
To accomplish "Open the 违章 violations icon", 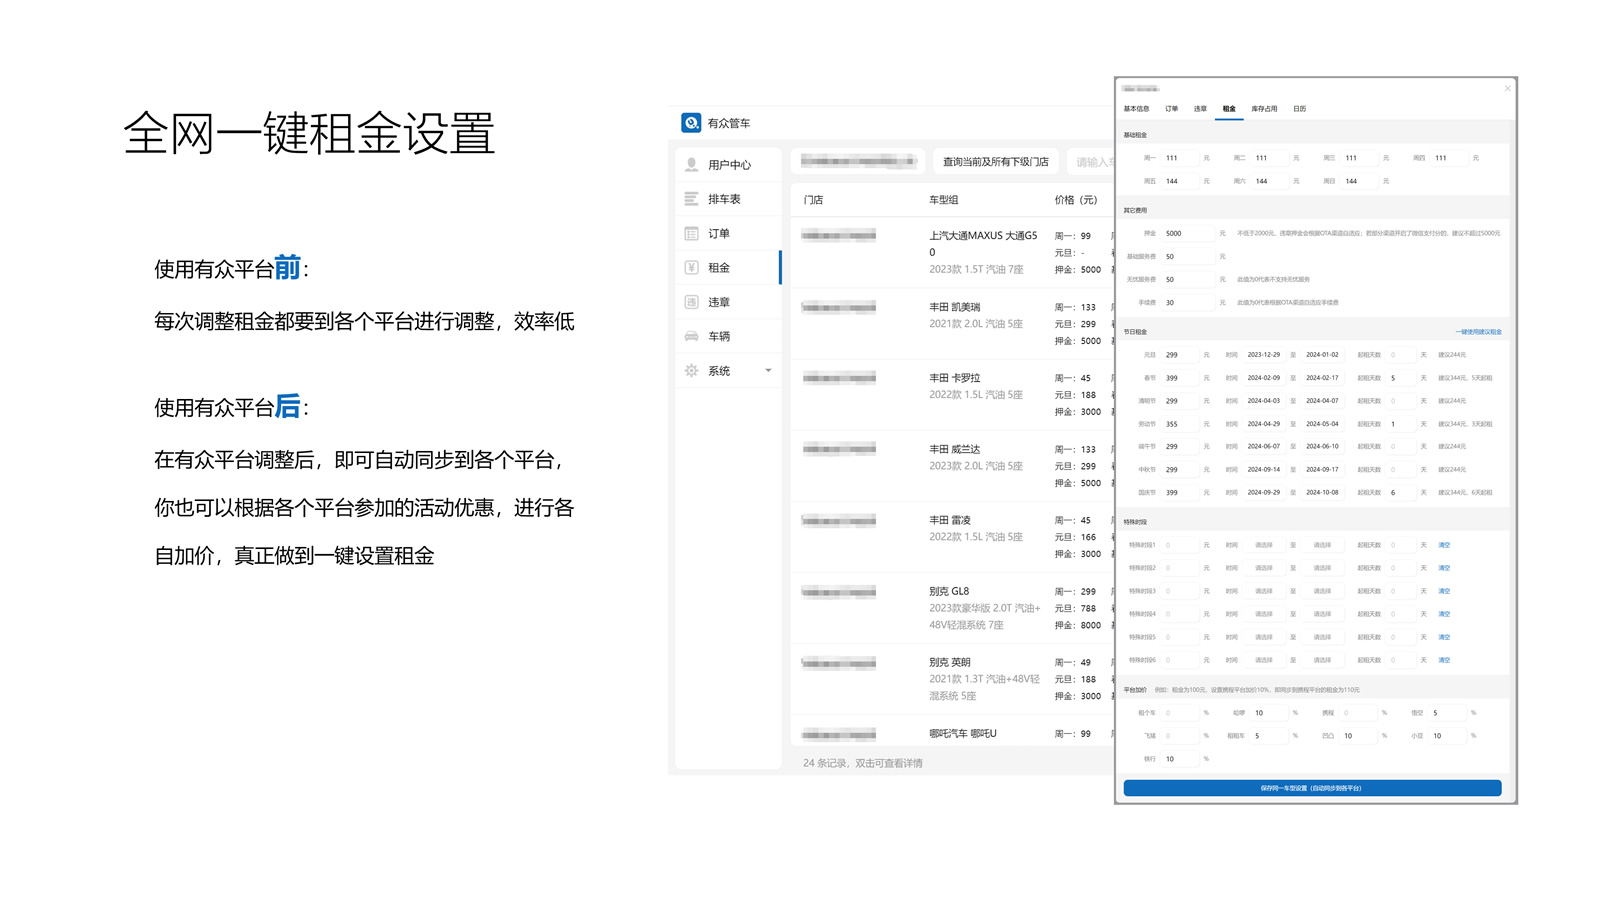I will [x=691, y=301].
